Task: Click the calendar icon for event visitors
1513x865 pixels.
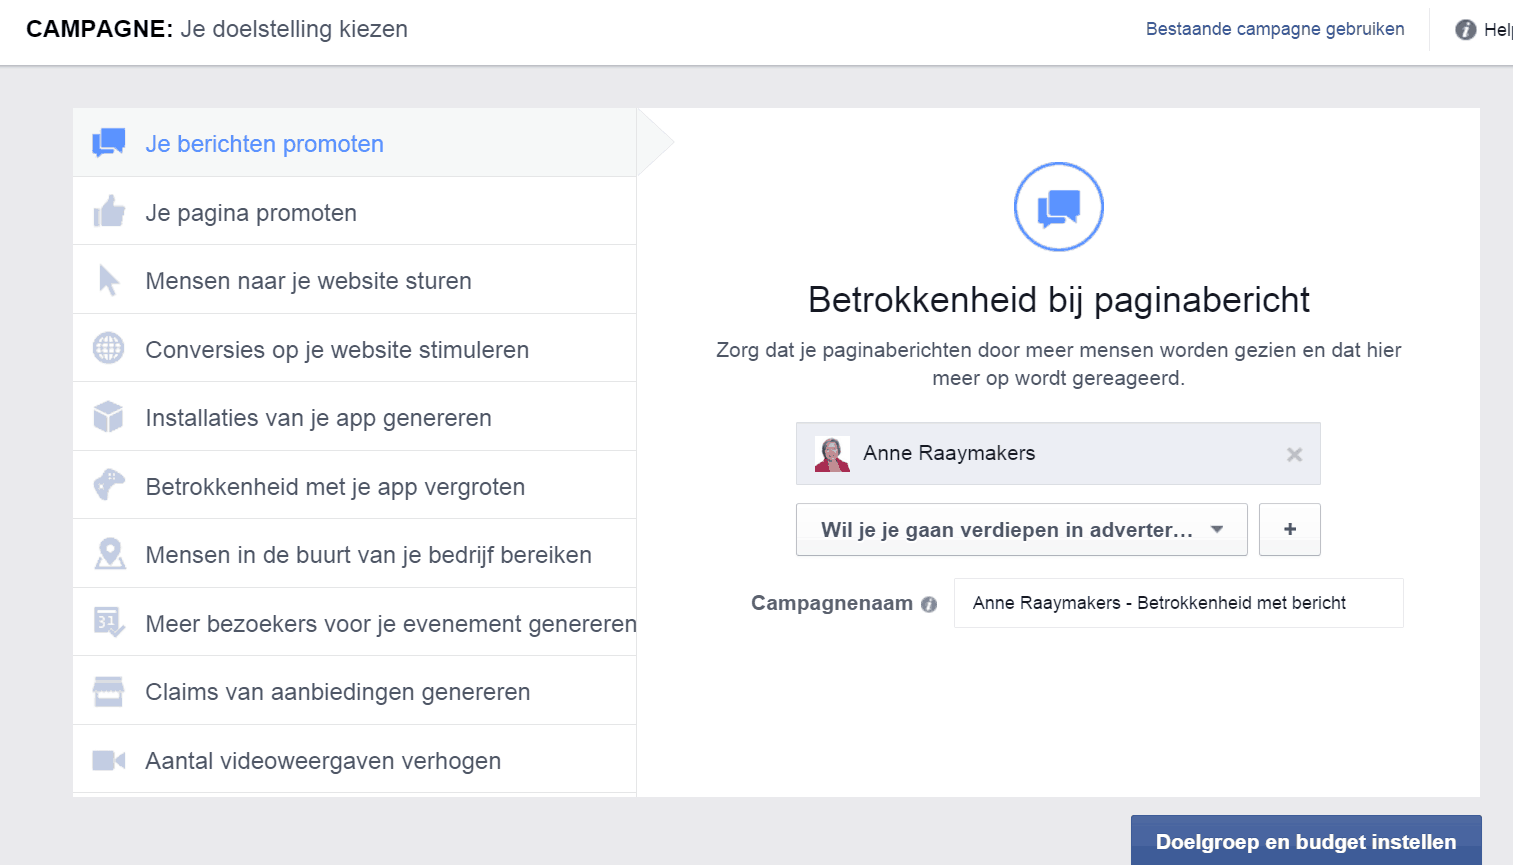Action: click(x=109, y=622)
